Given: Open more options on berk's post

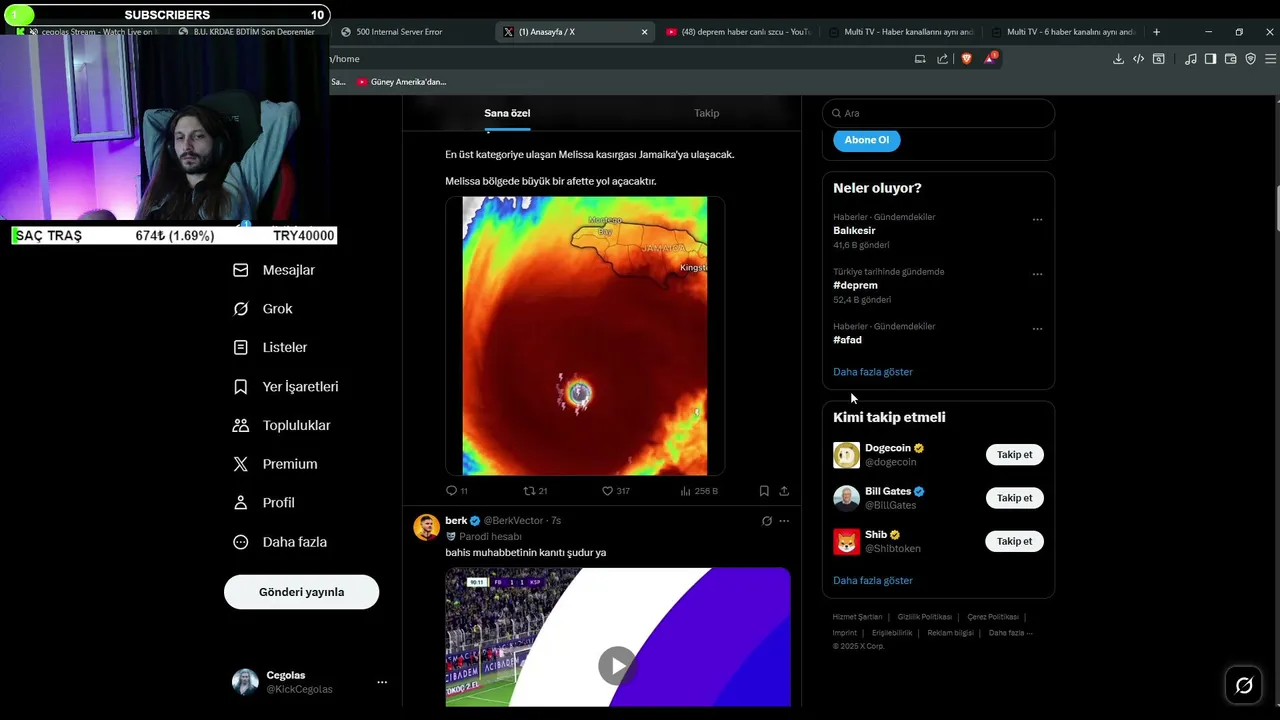Looking at the screenshot, I should tap(784, 521).
